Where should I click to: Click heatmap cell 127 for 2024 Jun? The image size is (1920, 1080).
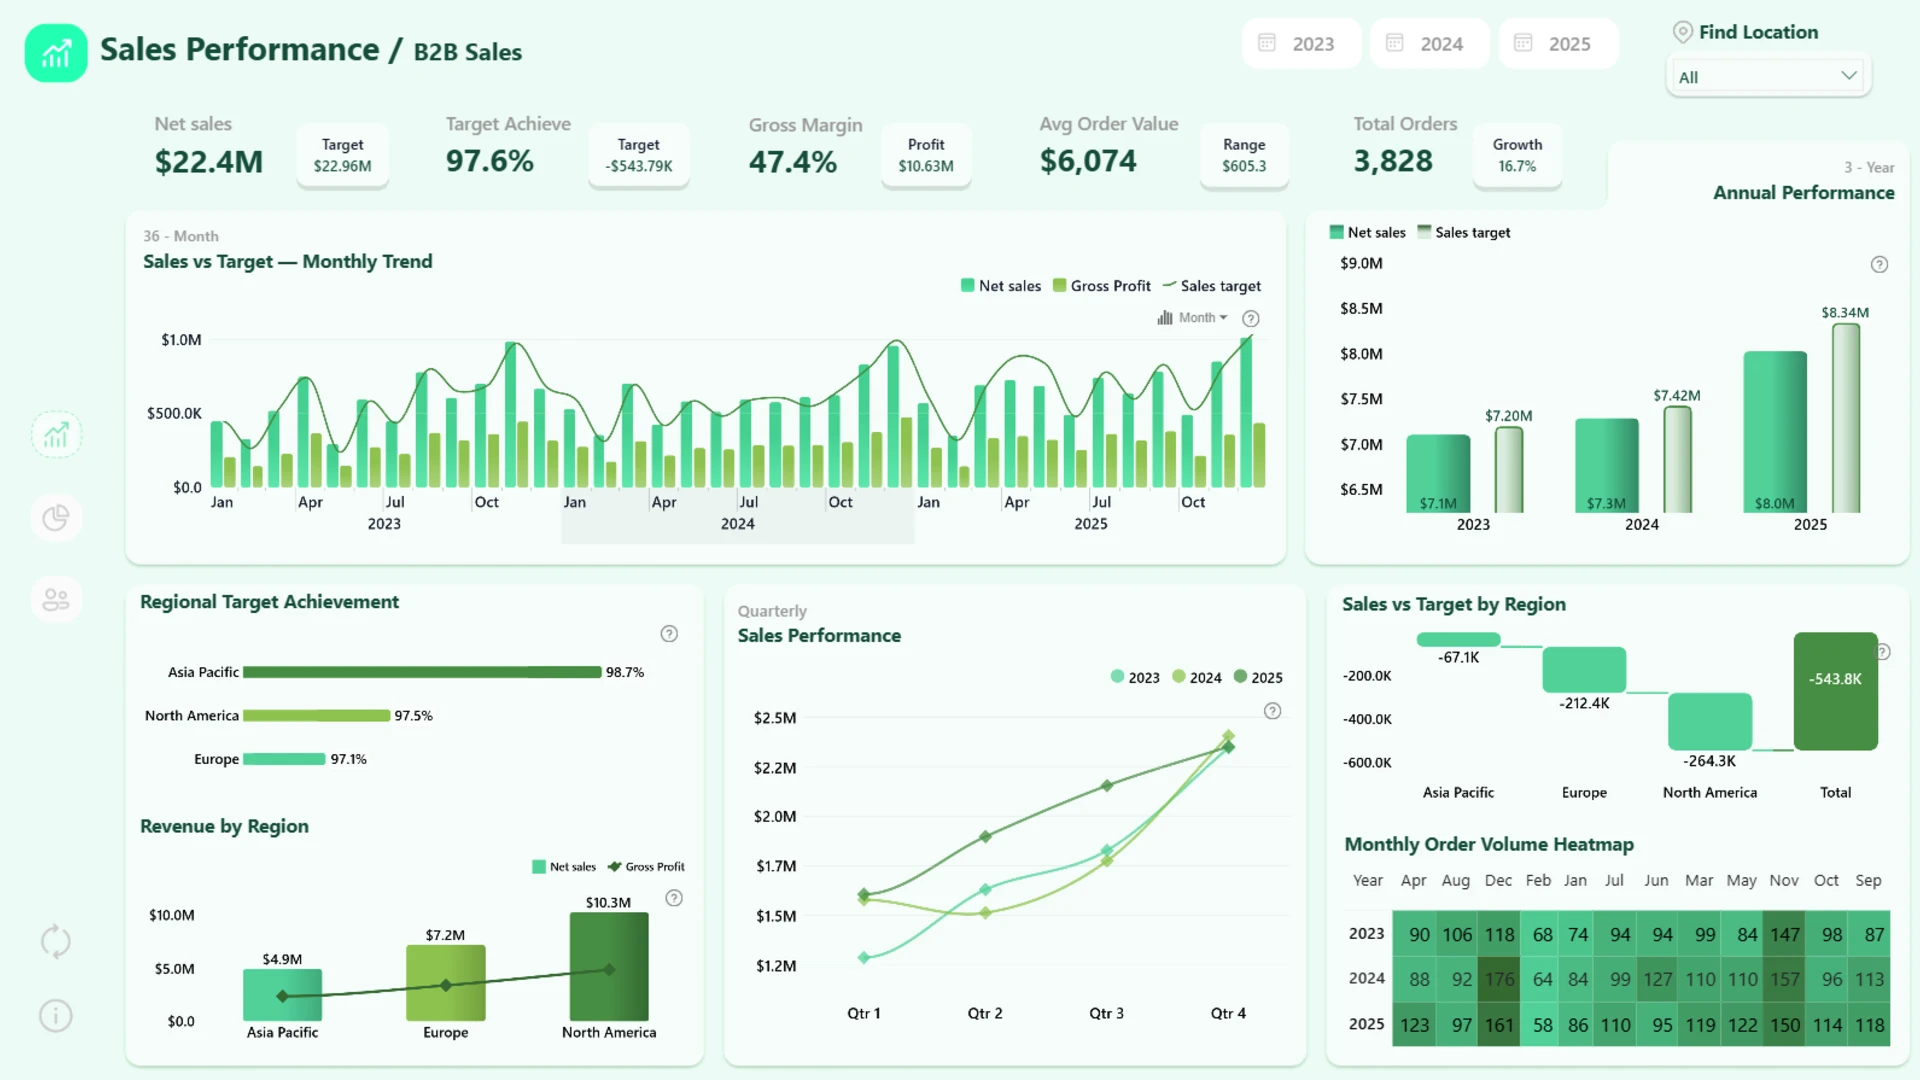point(1656,979)
